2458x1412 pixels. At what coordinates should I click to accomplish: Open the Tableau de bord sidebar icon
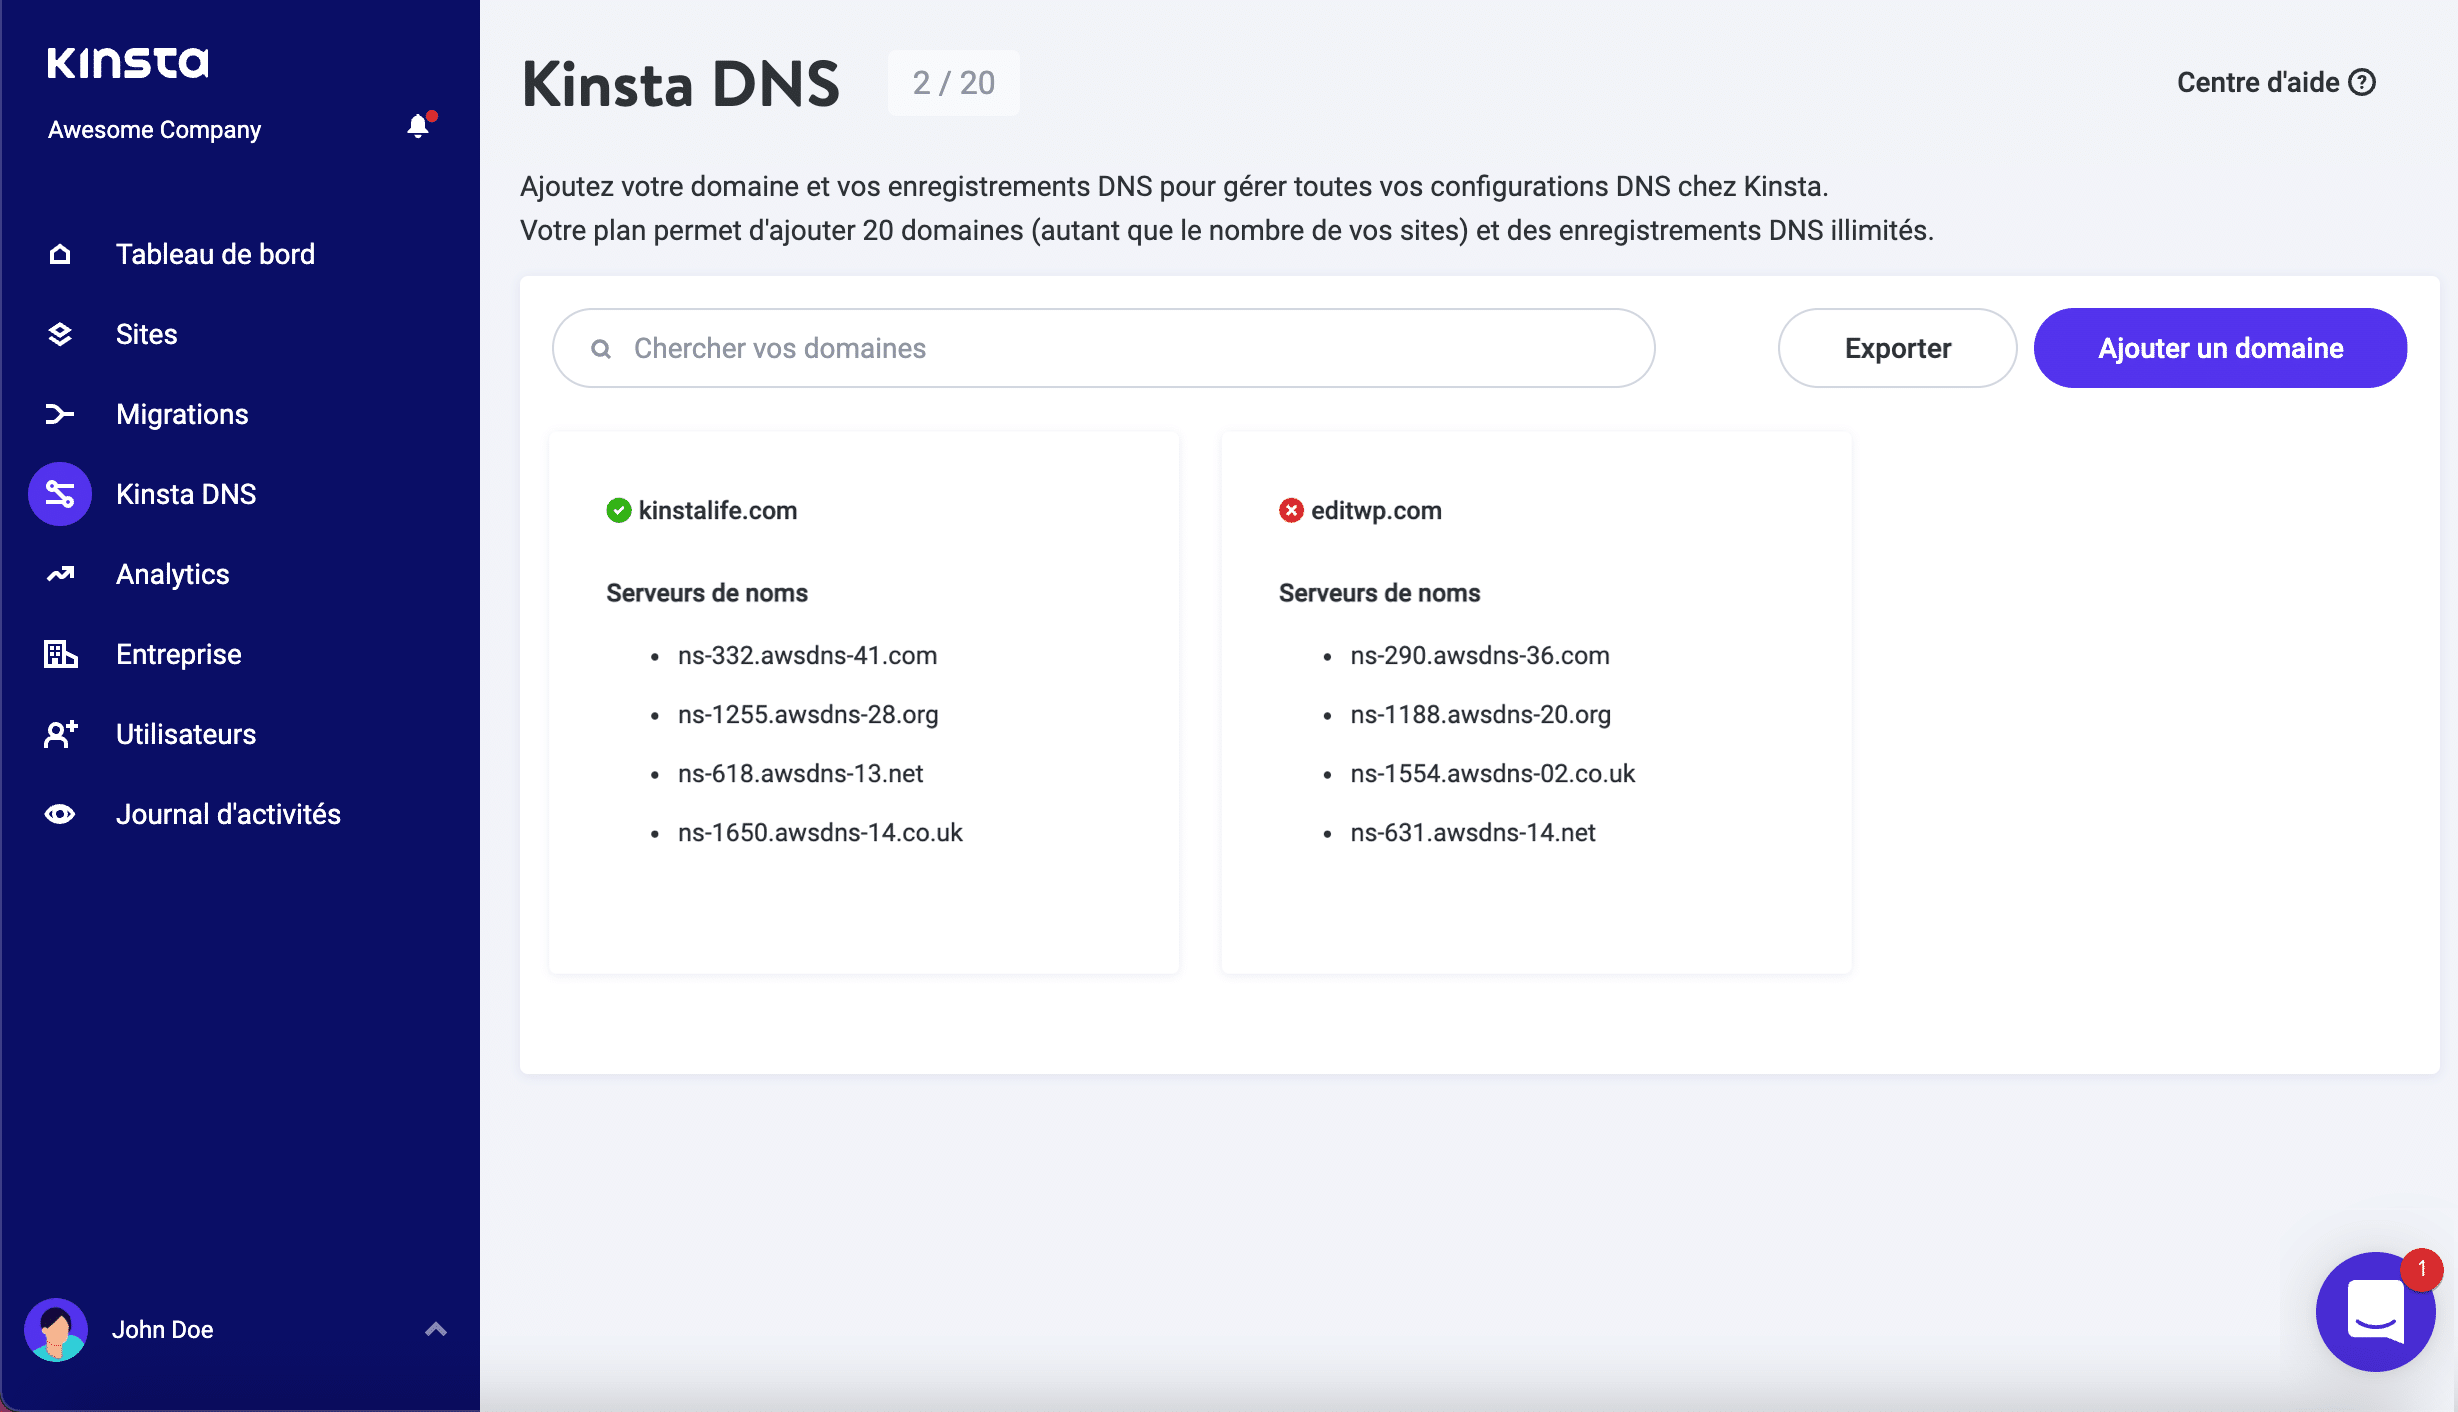pyautogui.click(x=60, y=253)
